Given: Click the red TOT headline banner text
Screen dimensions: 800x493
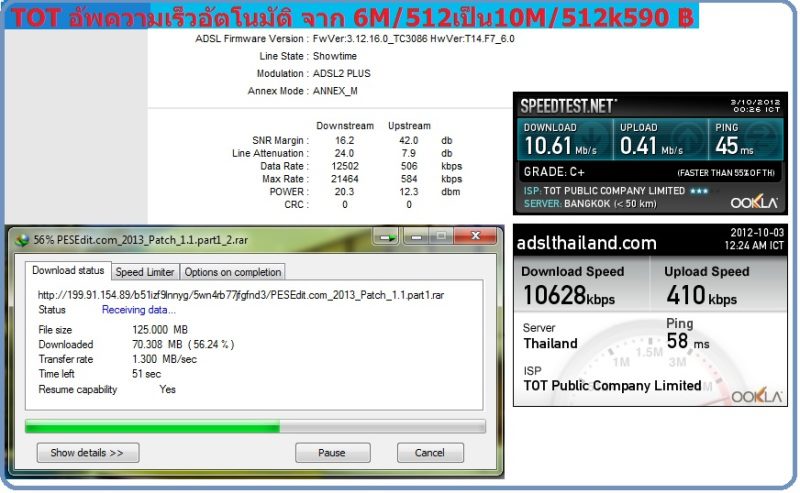Looking at the screenshot, I should tap(352, 18).
